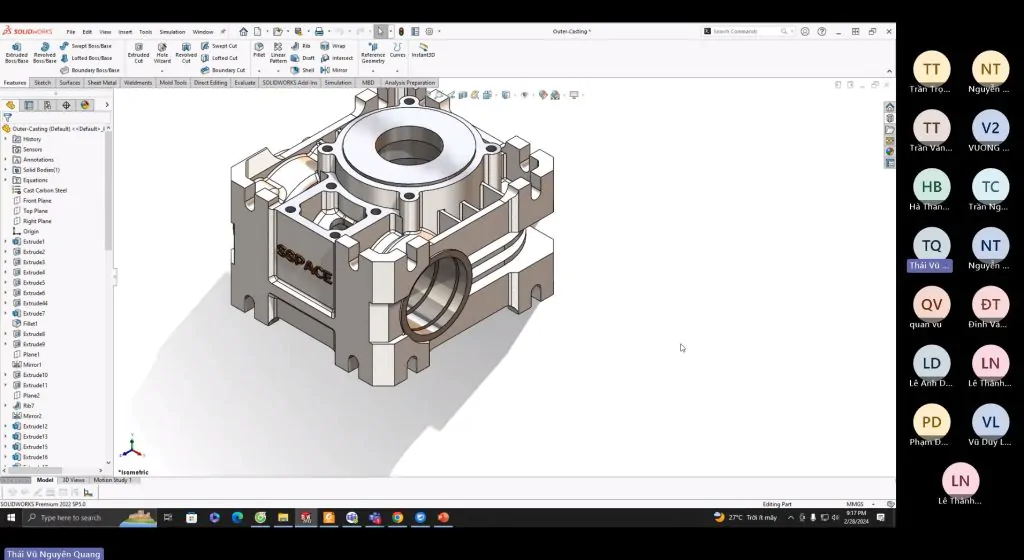The width and height of the screenshot is (1024, 560).
Task: Open the Appearances task pane tab
Action: coord(889,151)
